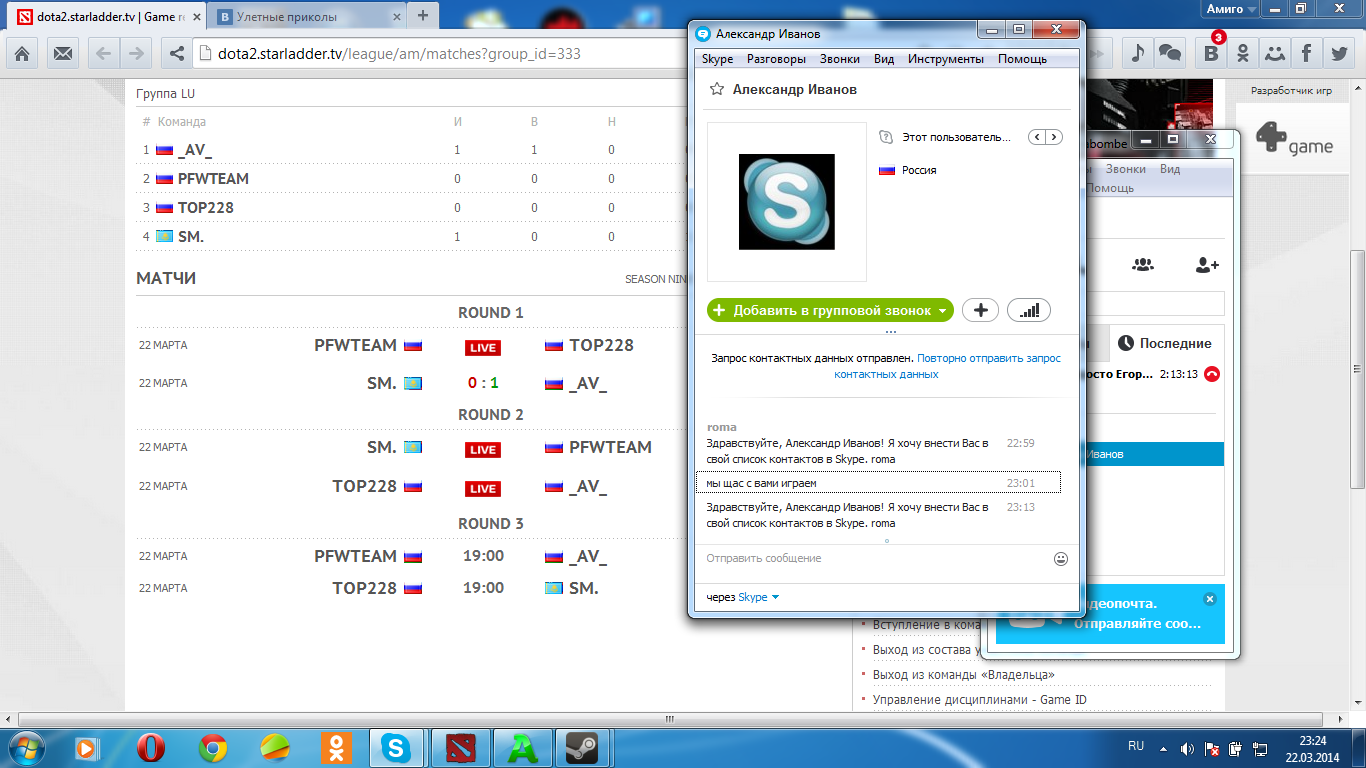The image size is (1366, 768).
Task: Open Facebook icon in browser toolbar
Action: pos(1306,53)
